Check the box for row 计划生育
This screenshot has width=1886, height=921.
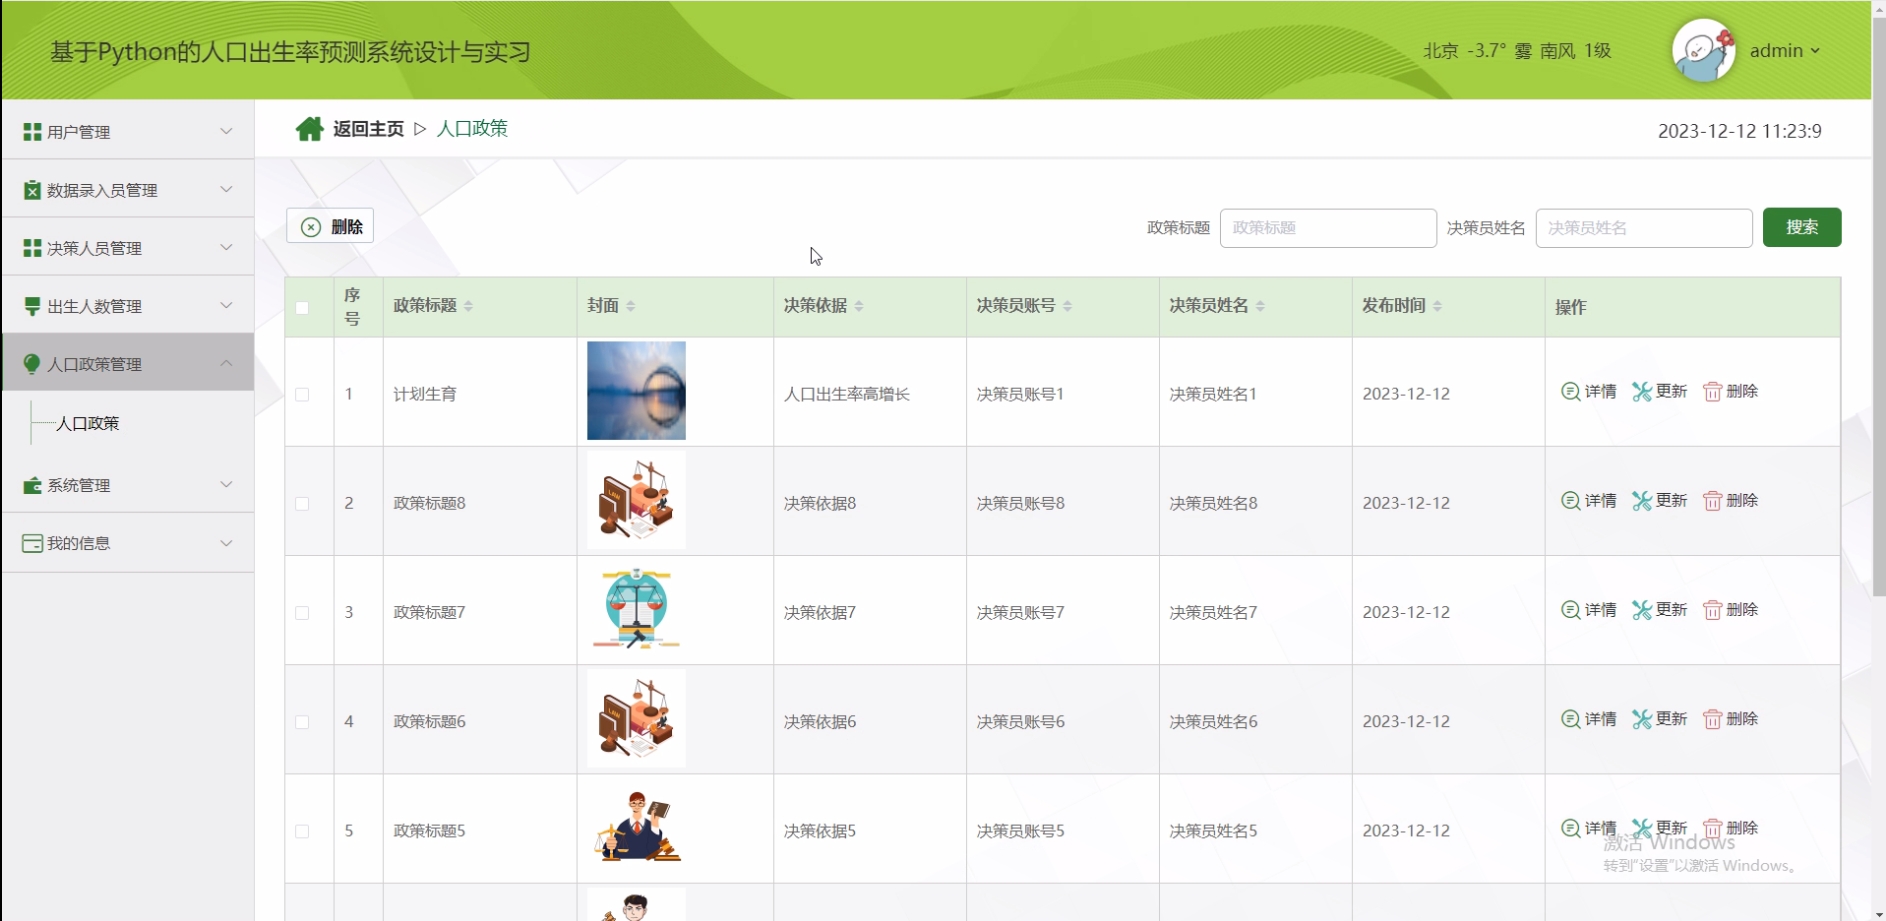(302, 394)
